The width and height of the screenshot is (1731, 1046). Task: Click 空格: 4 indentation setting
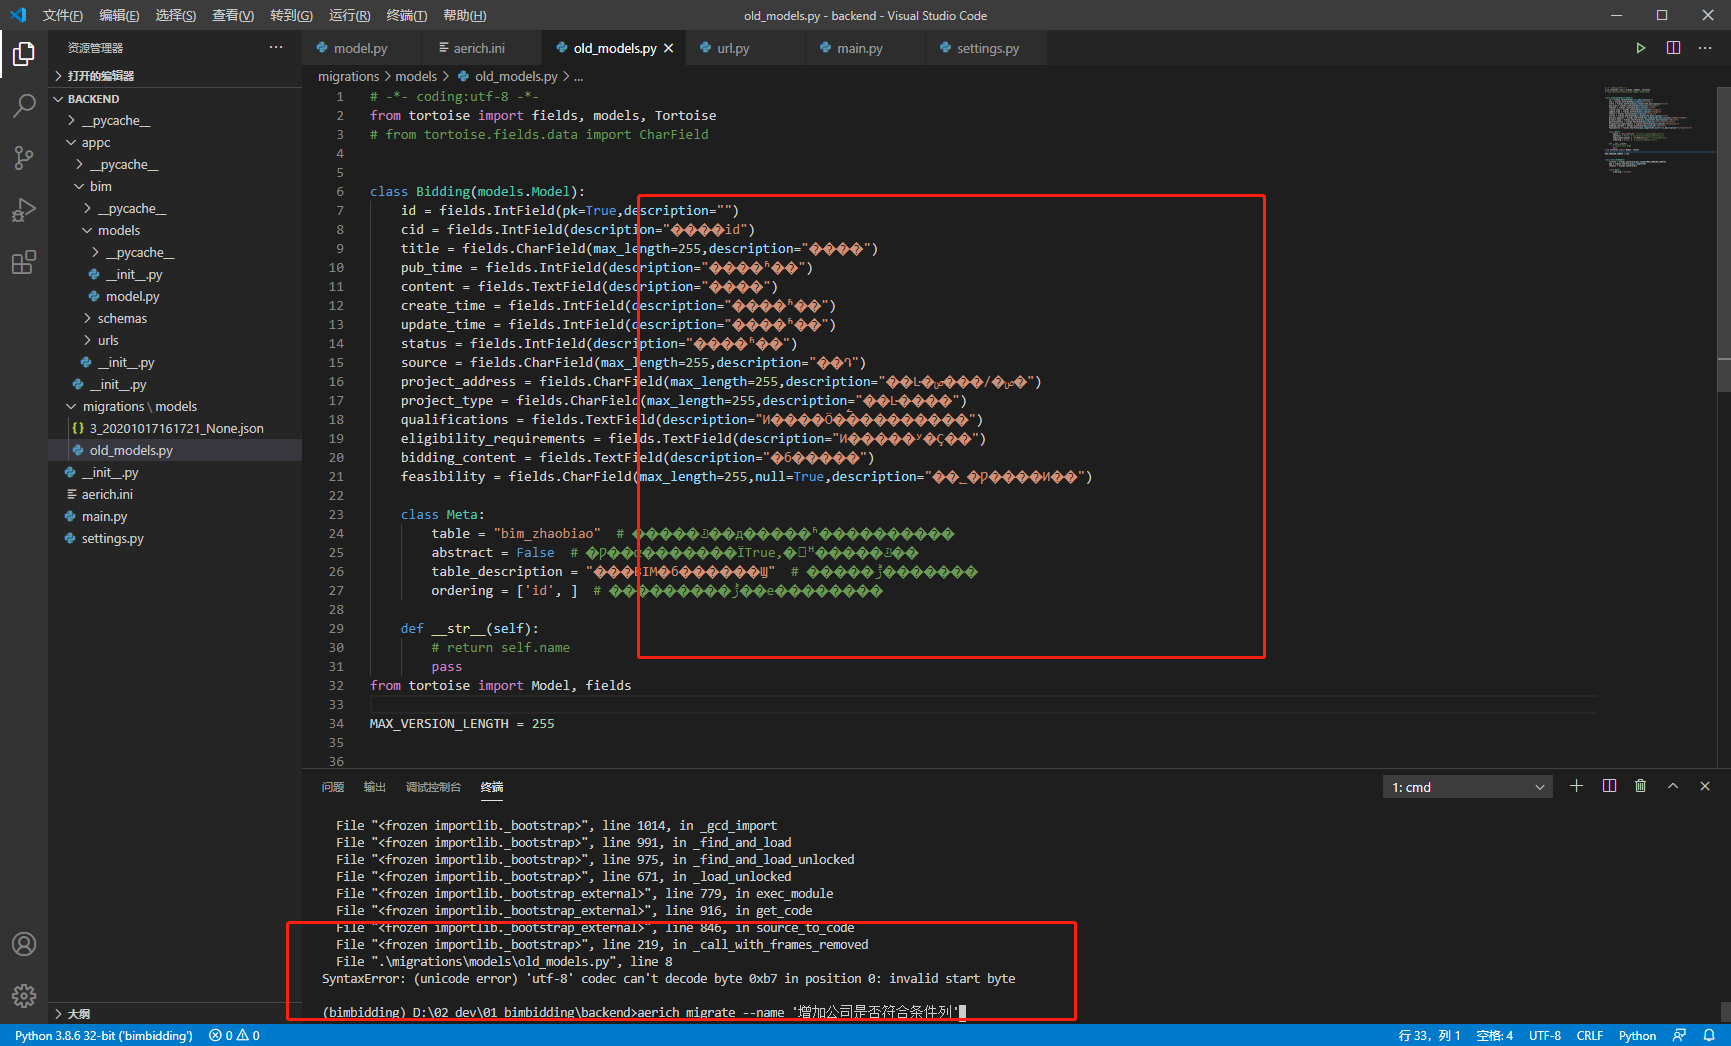tap(1494, 1036)
